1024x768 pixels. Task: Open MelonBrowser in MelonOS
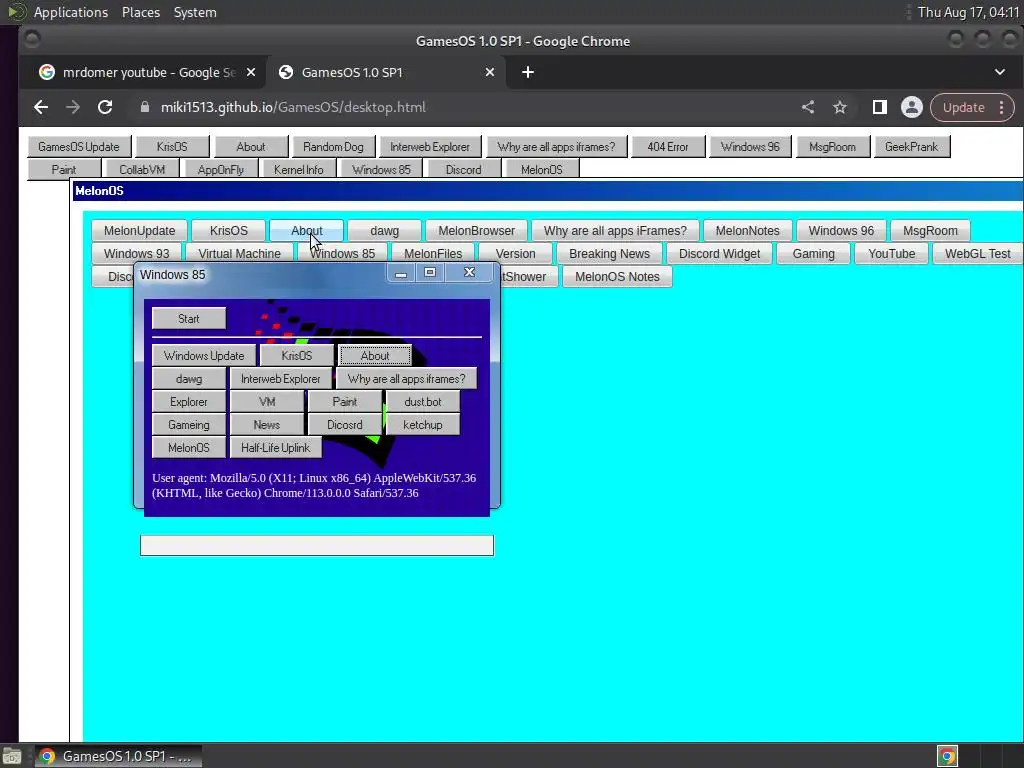477,231
